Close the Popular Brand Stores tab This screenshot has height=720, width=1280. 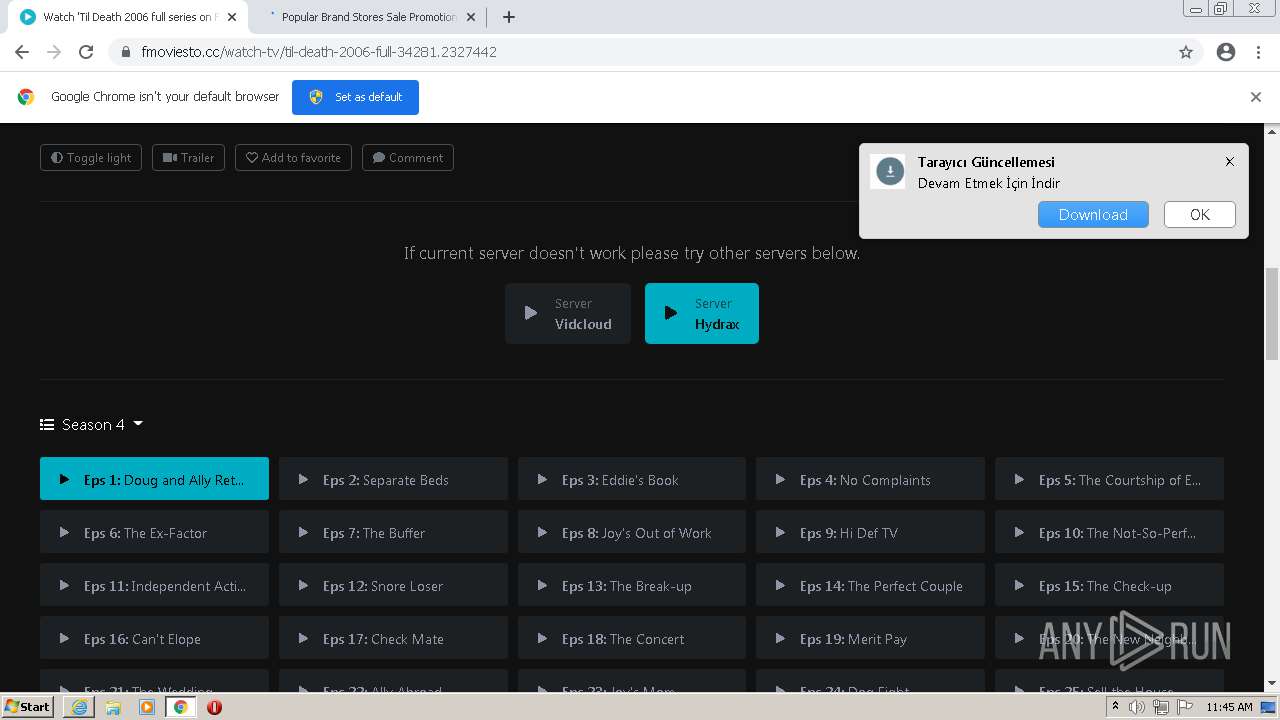(x=471, y=17)
